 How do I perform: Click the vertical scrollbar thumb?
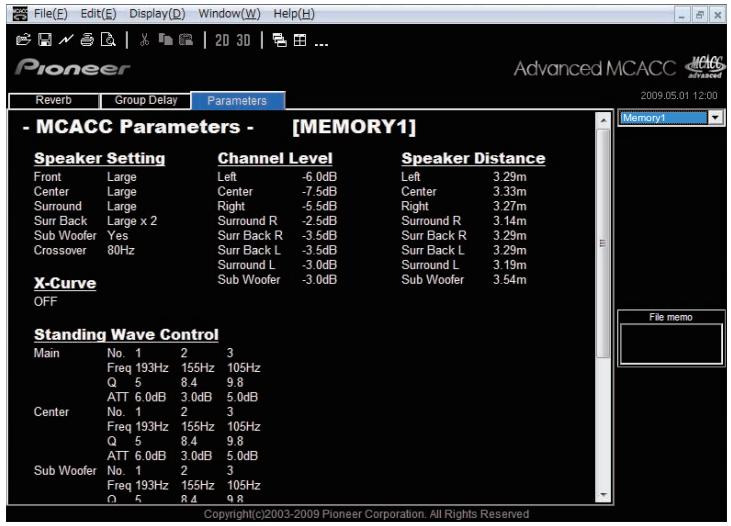click(603, 243)
